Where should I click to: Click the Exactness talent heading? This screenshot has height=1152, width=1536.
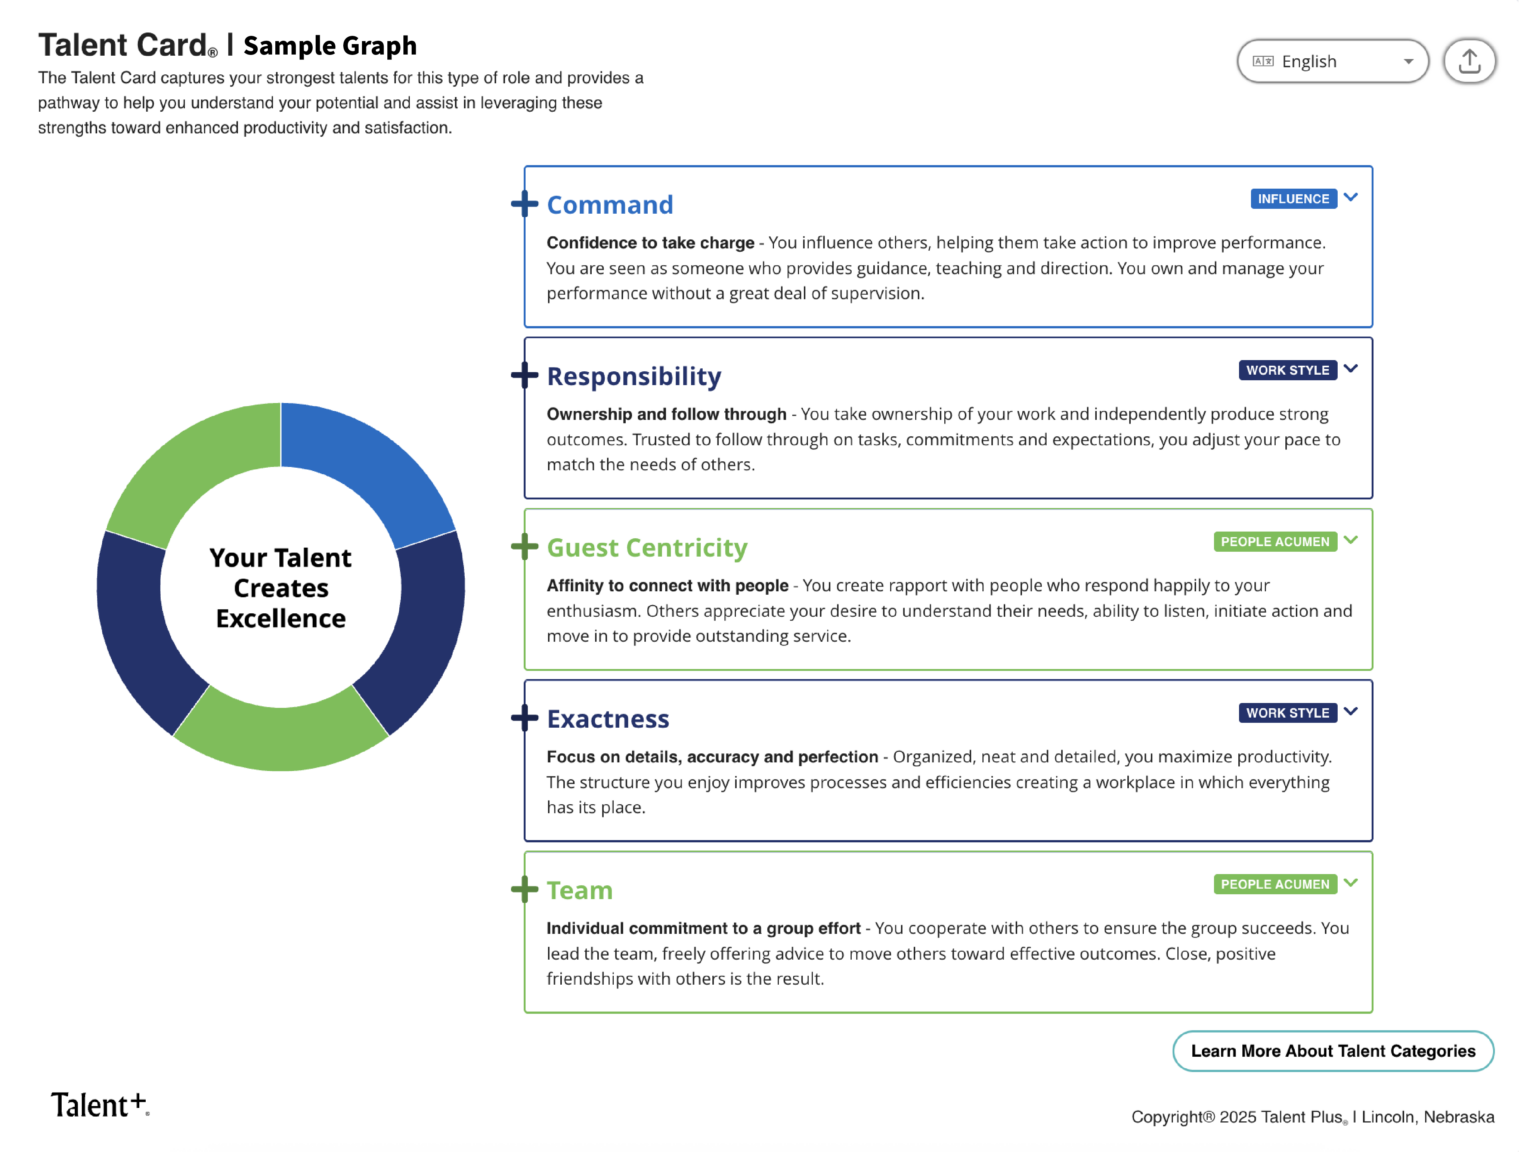[x=608, y=719]
